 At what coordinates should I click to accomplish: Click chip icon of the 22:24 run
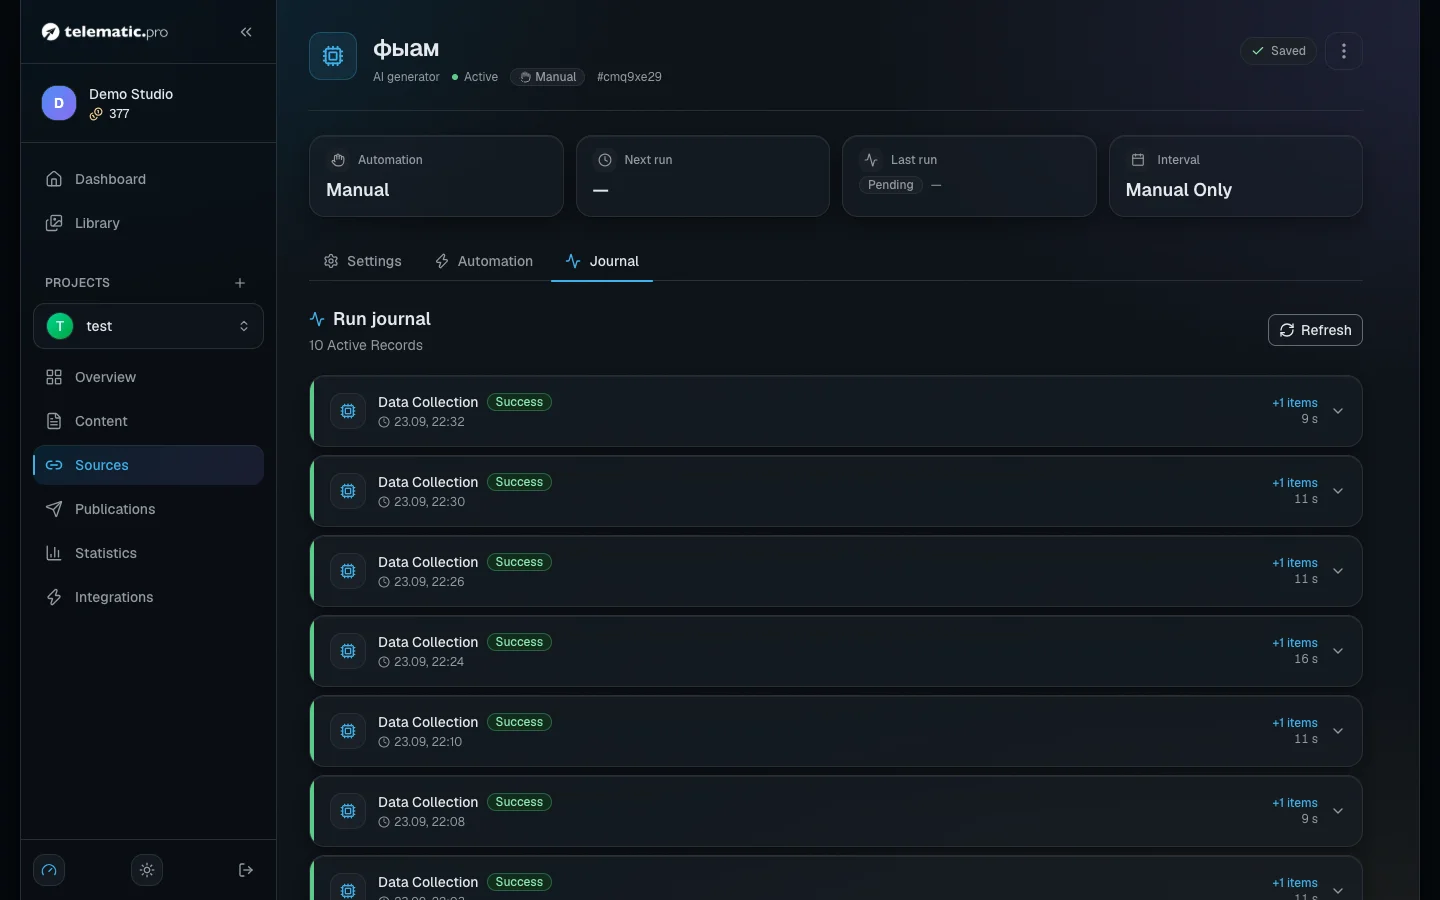coord(348,651)
